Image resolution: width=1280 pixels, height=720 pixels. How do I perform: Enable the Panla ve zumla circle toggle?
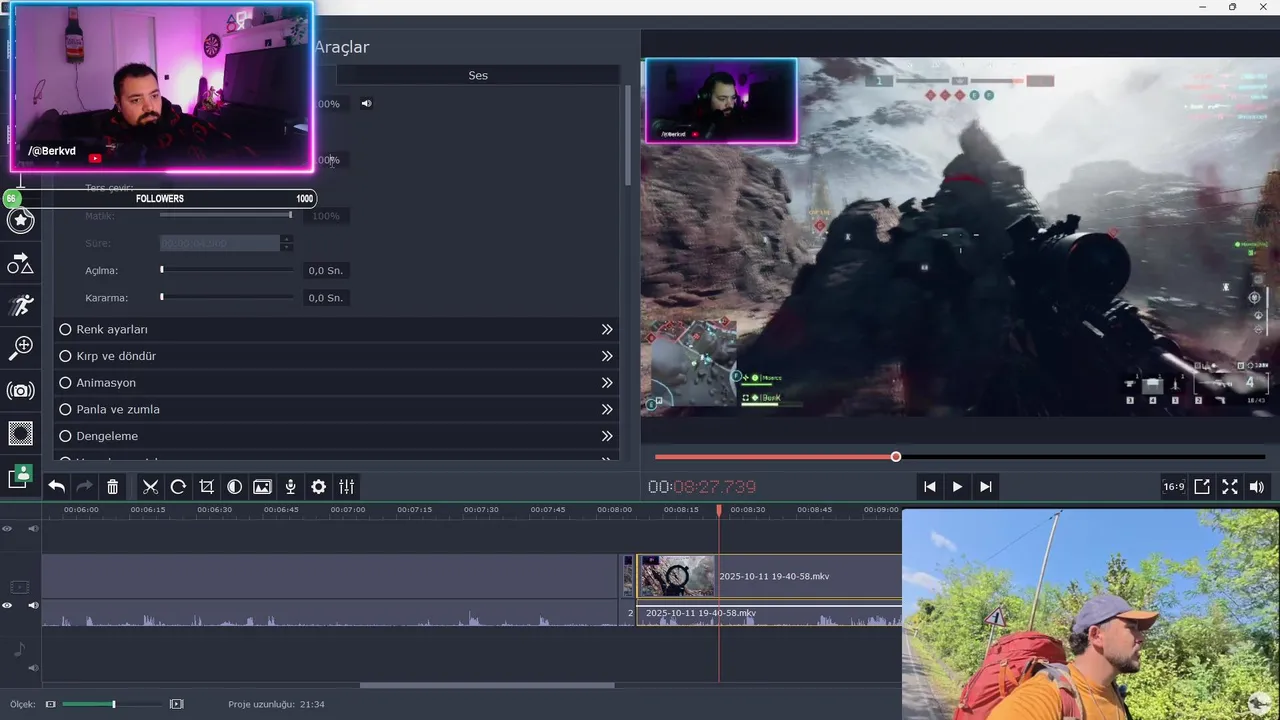[65, 409]
